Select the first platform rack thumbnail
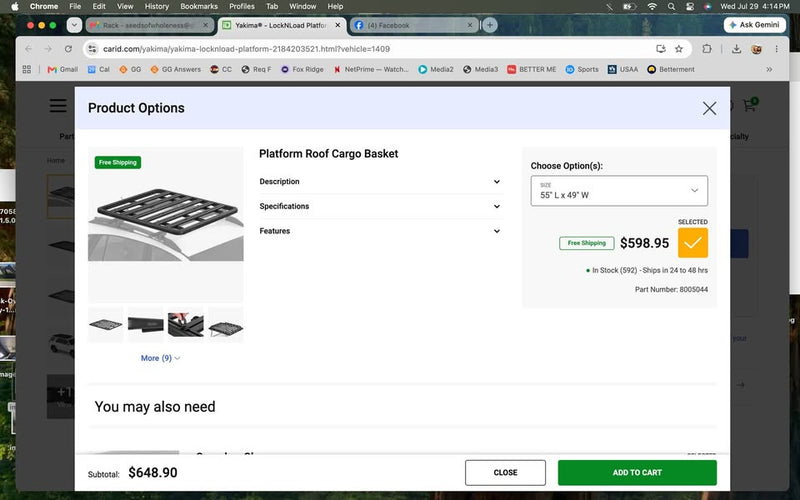Image resolution: width=800 pixels, height=500 pixels. click(106, 324)
